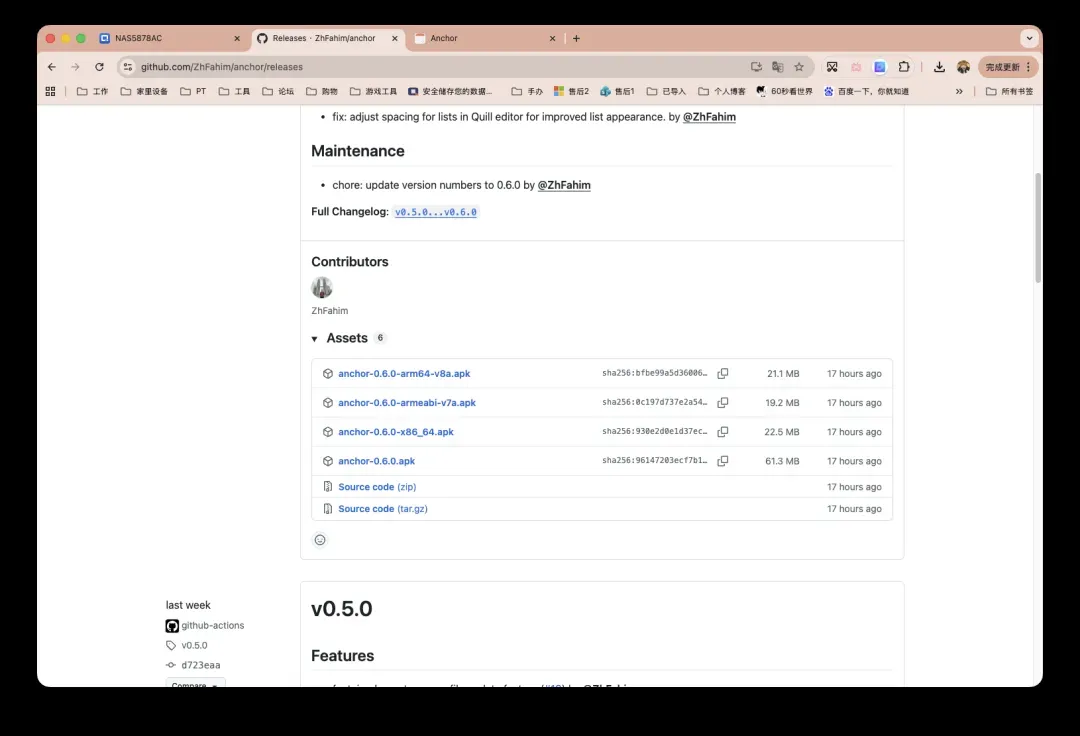Open the apps grid in bookmarks bar
Image resolution: width=1080 pixels, height=736 pixels.
51,91
